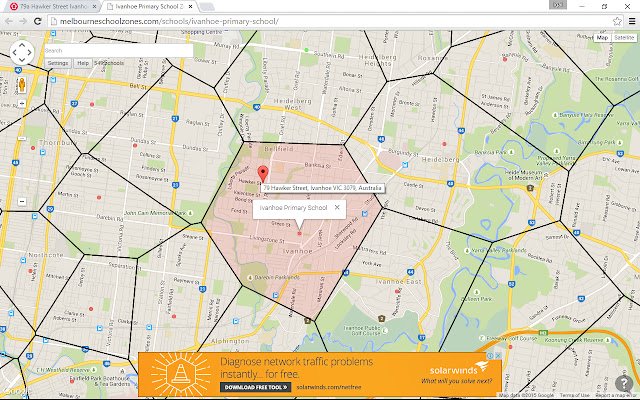Go back in the browser
Screen dimensions: 640x400
9,21
